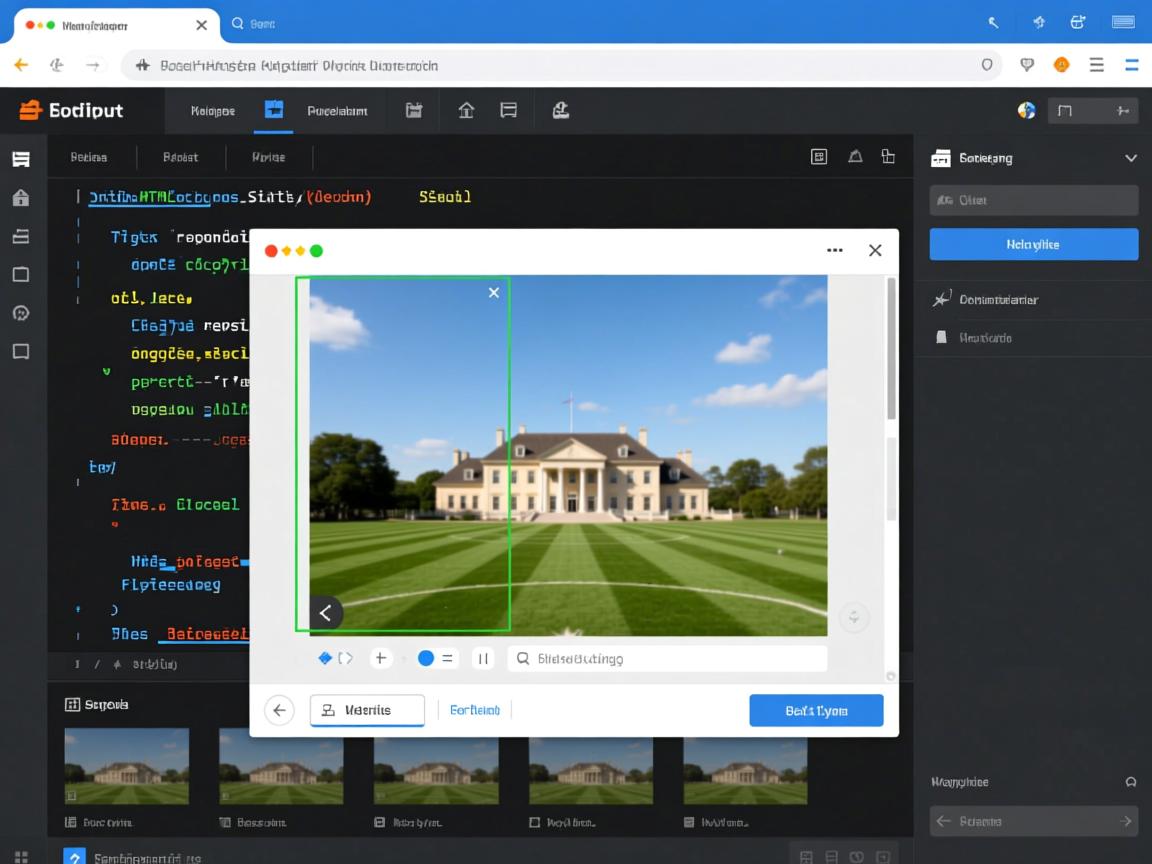Click the blue primary button in the dialog footer
The image size is (1152, 864).
tap(816, 710)
